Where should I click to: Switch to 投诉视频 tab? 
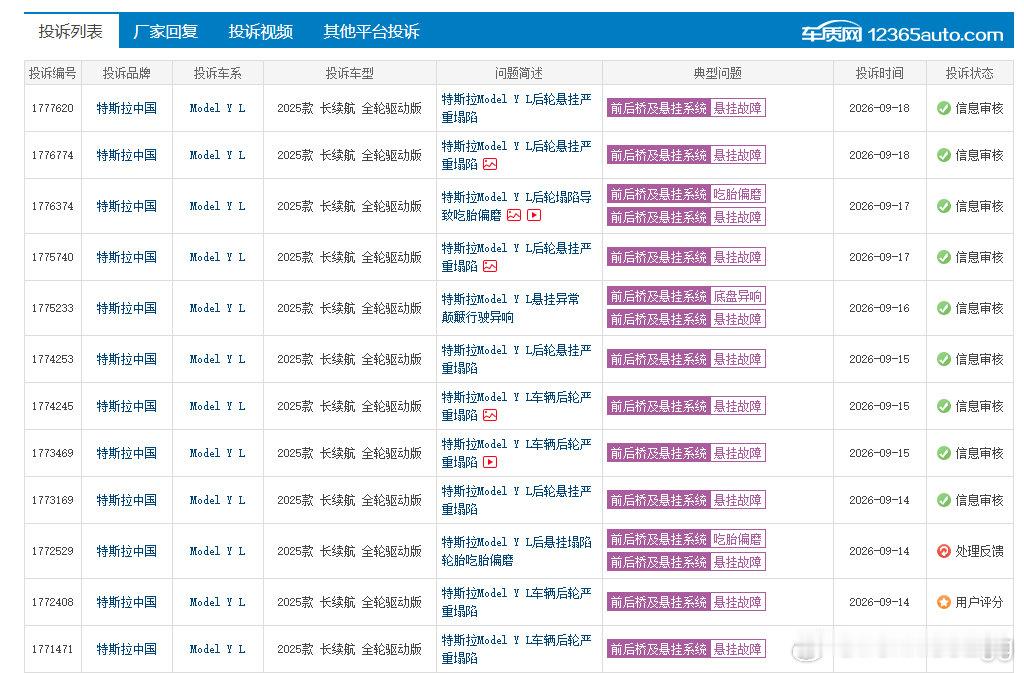pos(261,31)
